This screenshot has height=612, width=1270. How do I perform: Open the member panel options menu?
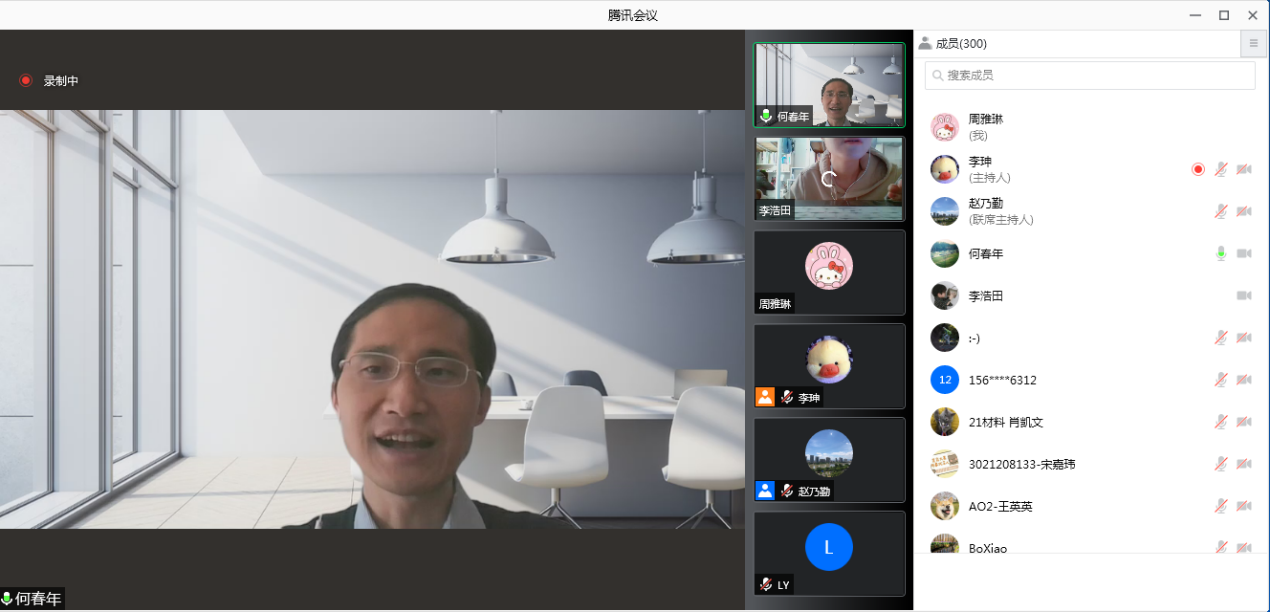1253,44
